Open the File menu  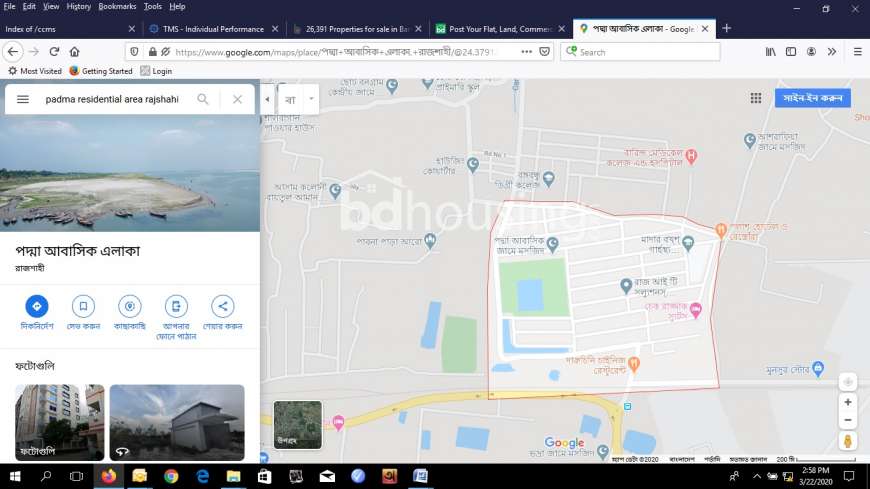9,6
